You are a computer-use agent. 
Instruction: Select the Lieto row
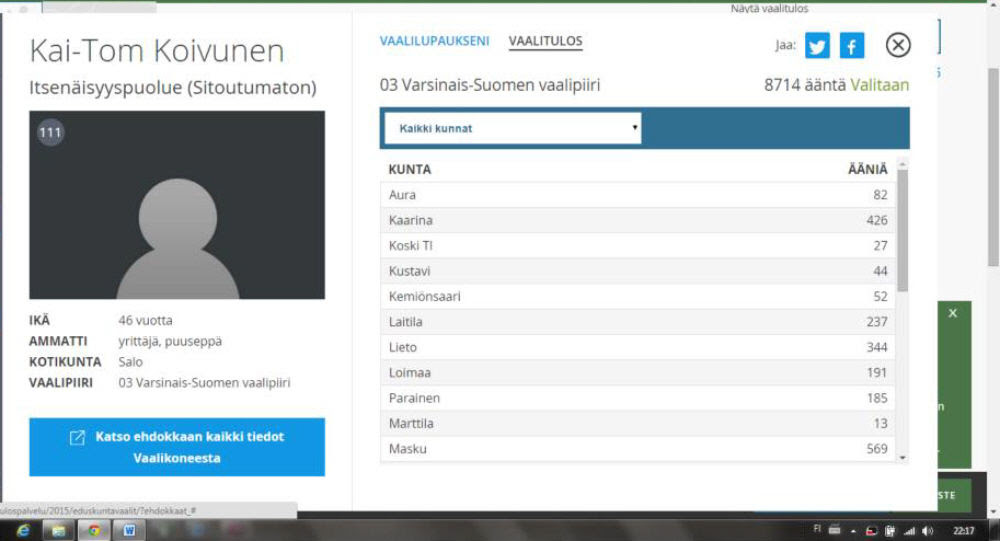(x=638, y=347)
